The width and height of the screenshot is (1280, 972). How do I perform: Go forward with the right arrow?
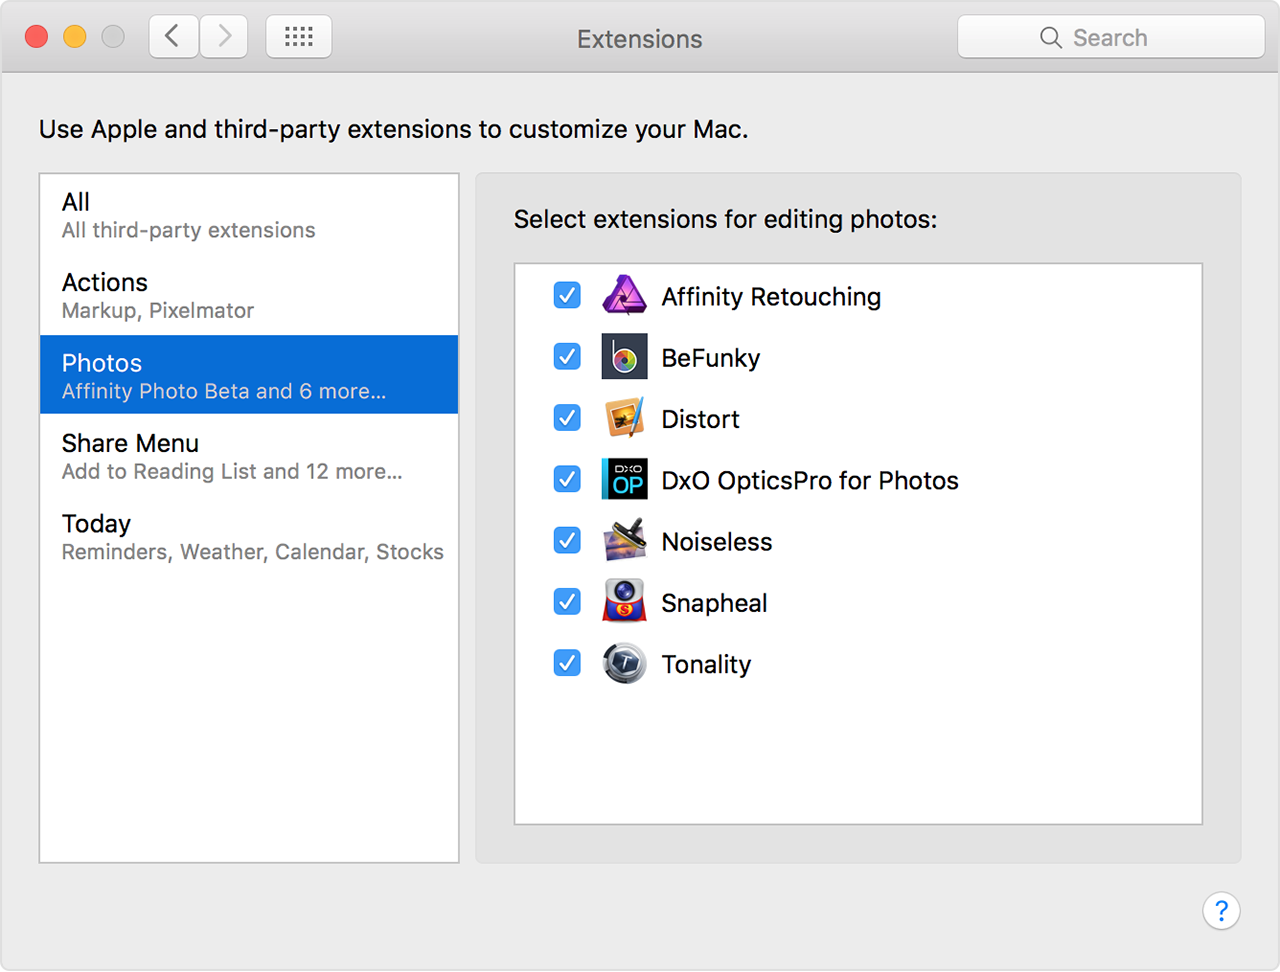(224, 37)
